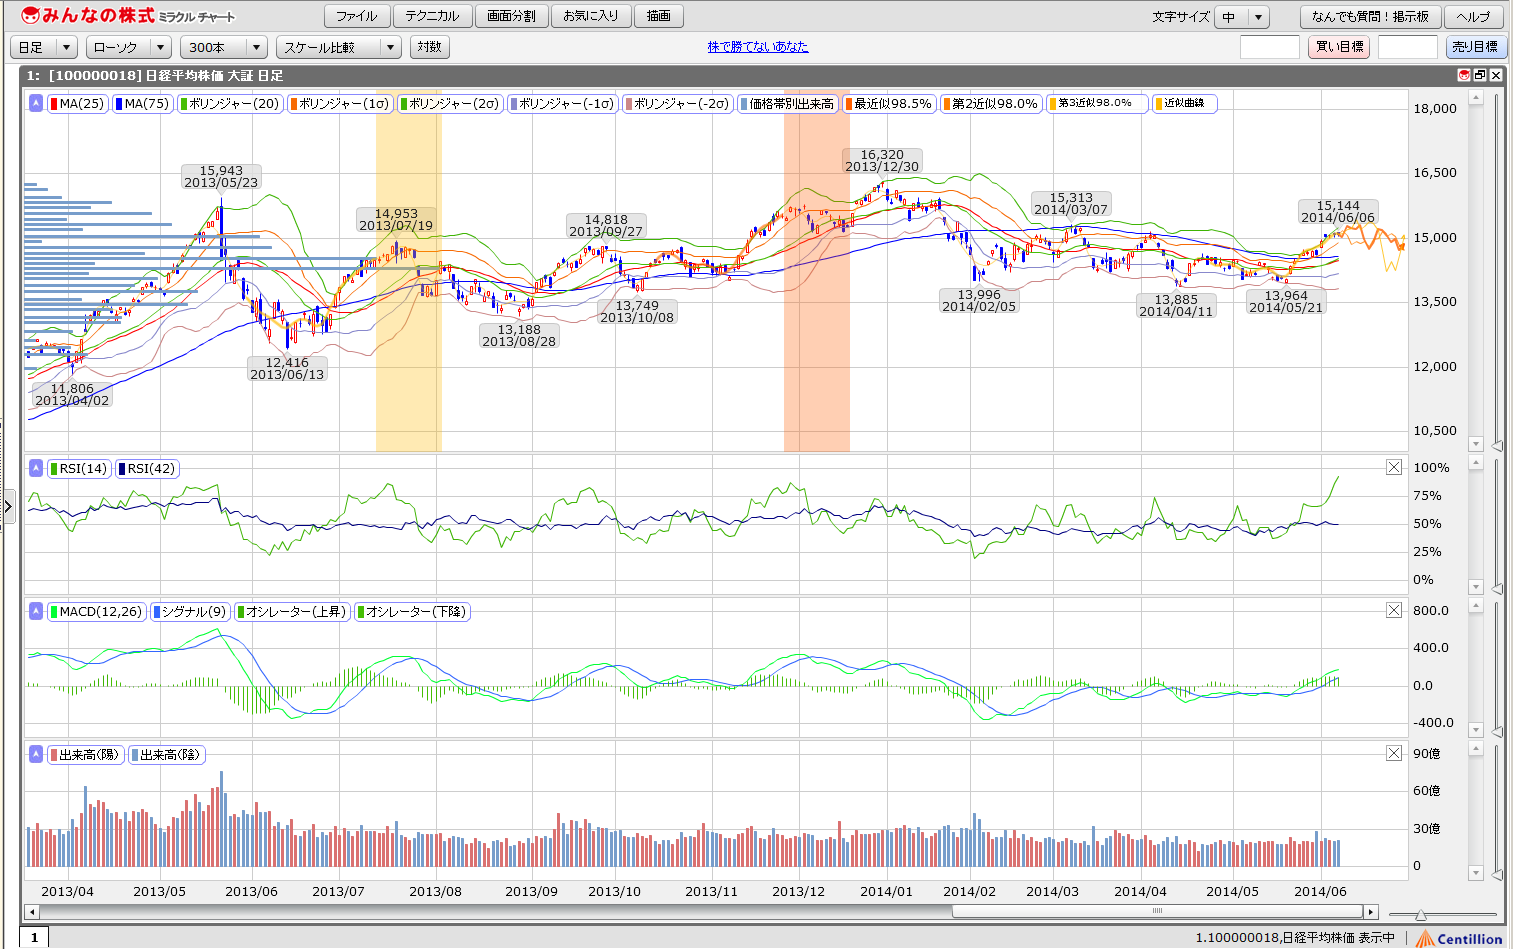Screen dimensions: 1513x949
Task: Toggle the シグナル(9) signal line legend
Action: click(190, 611)
